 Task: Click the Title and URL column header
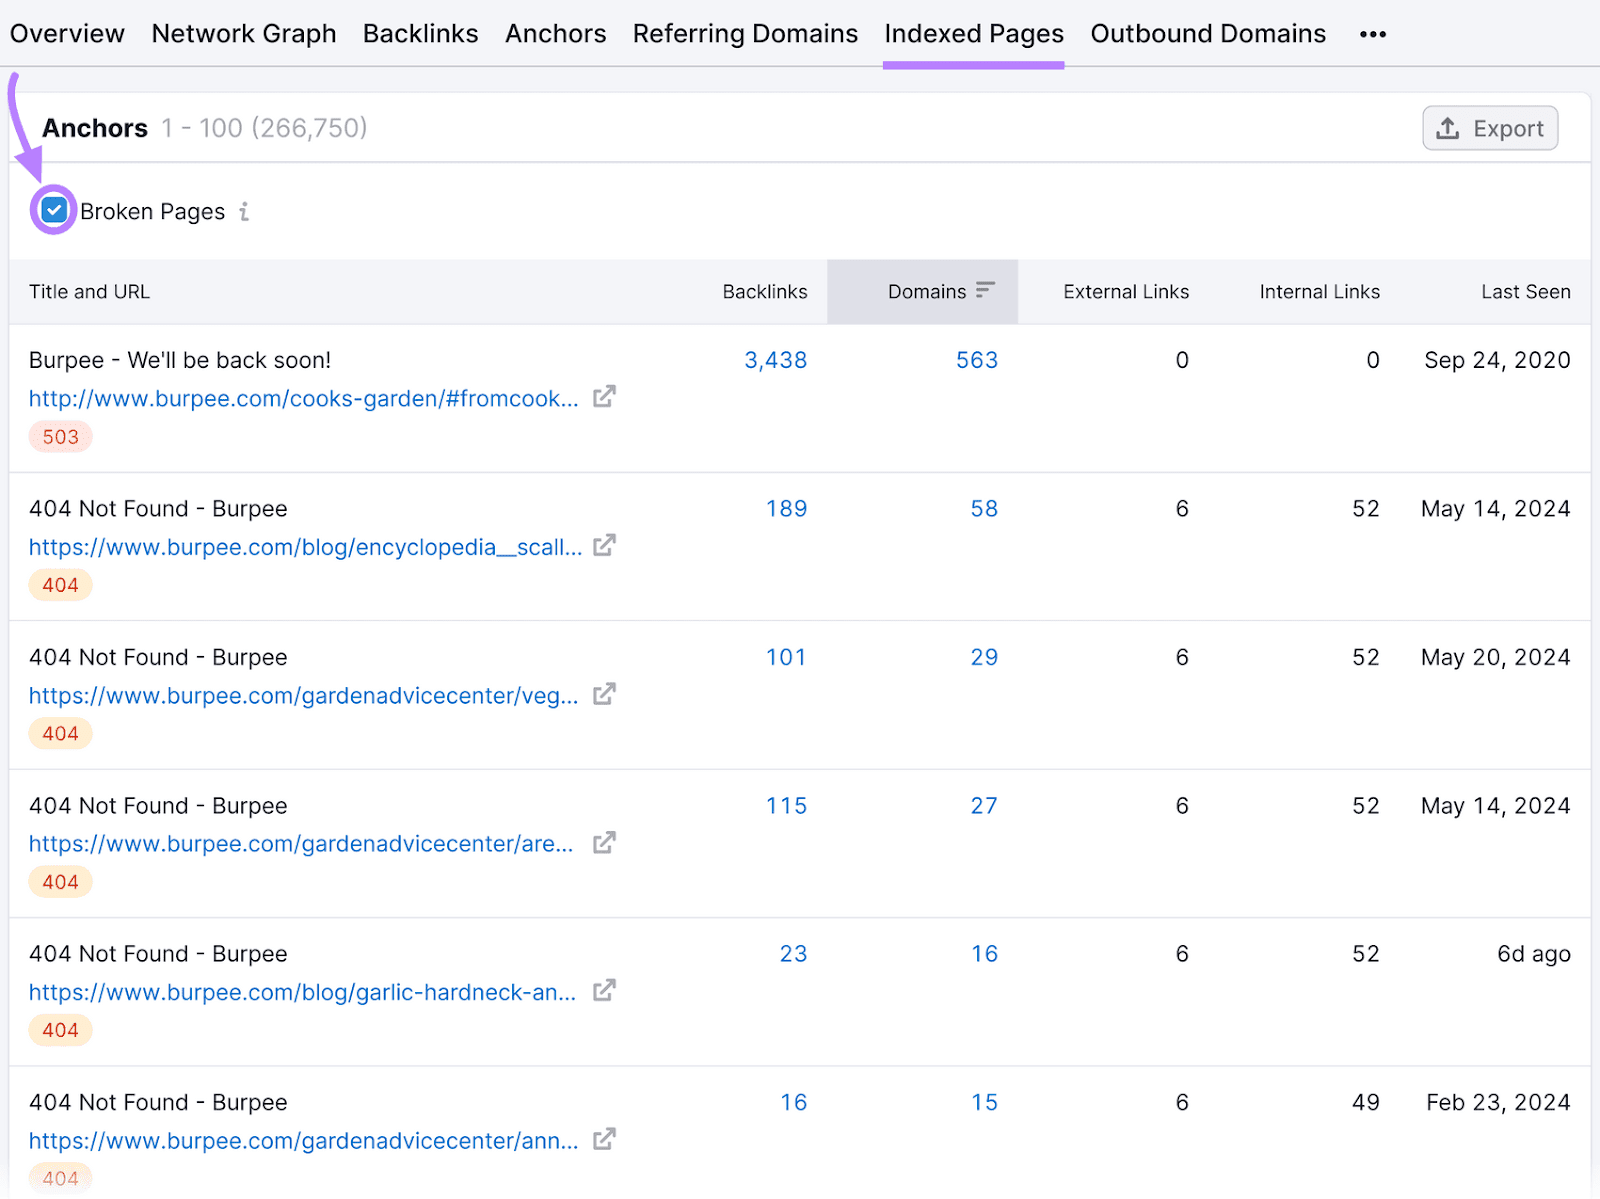coord(89,291)
